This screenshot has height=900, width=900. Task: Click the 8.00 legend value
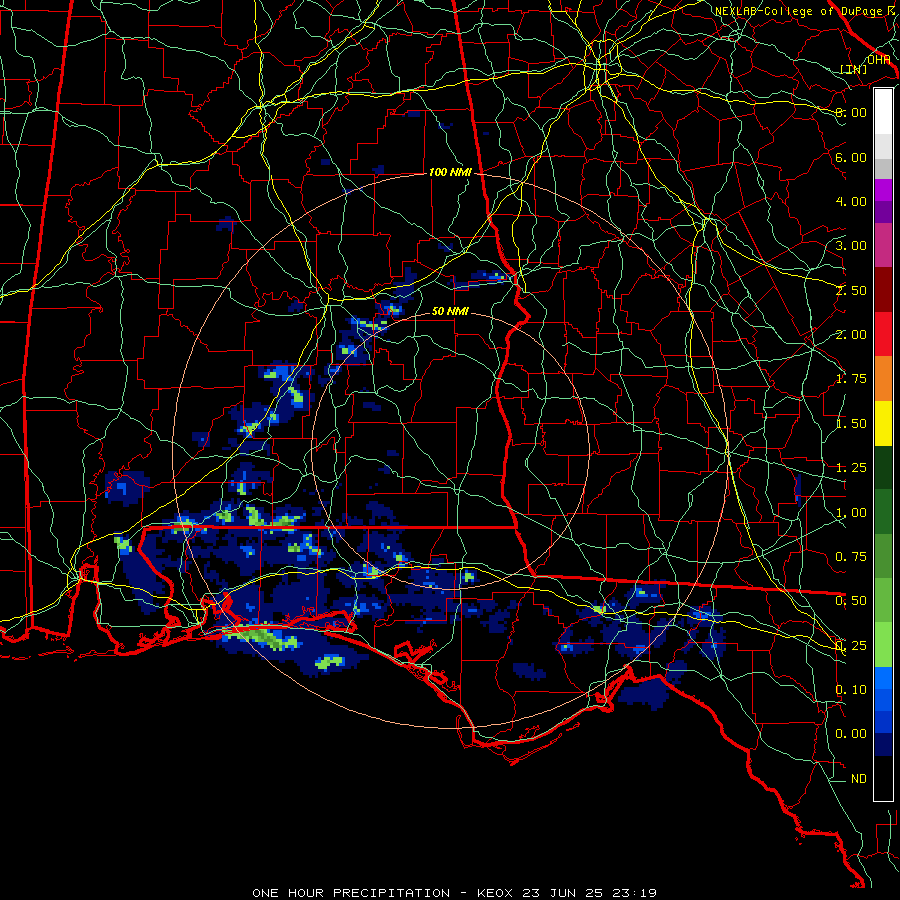[851, 112]
